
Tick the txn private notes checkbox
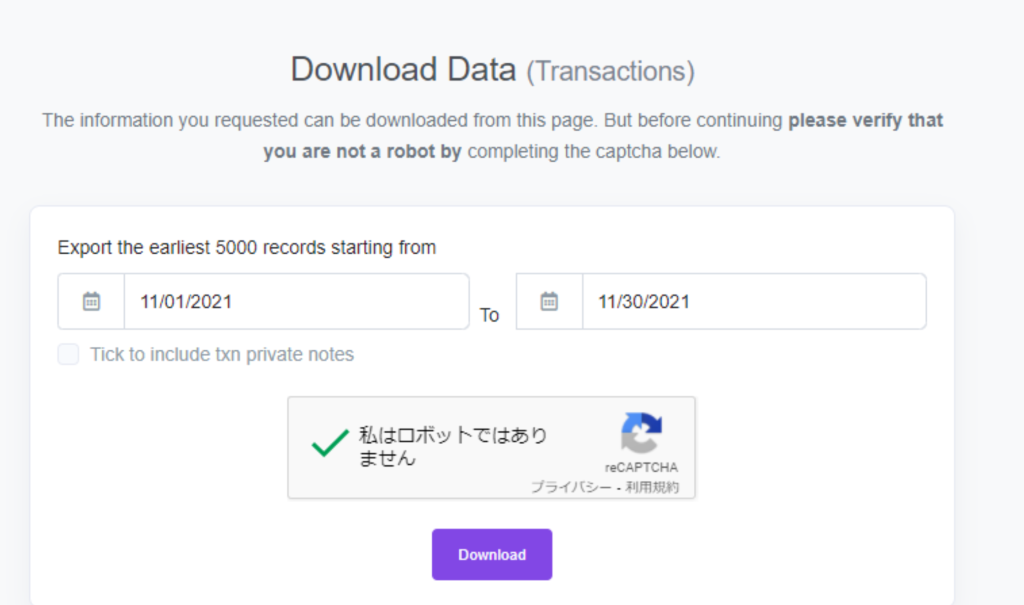click(x=69, y=354)
